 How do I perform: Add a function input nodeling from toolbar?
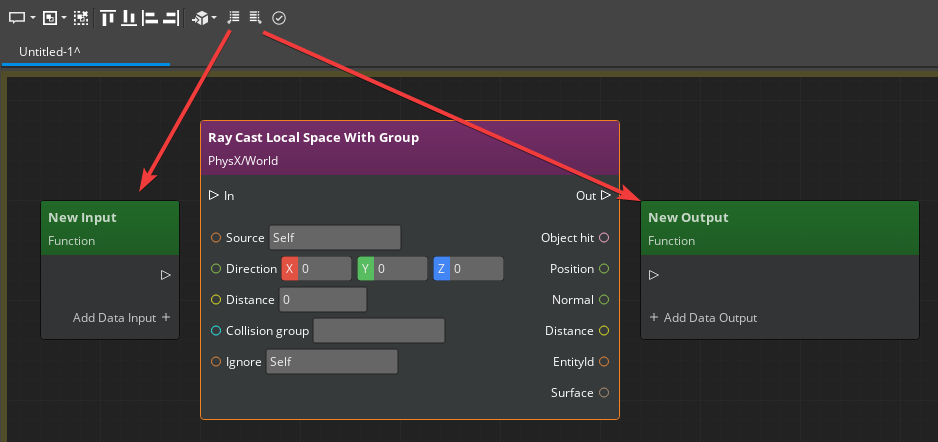tap(233, 18)
